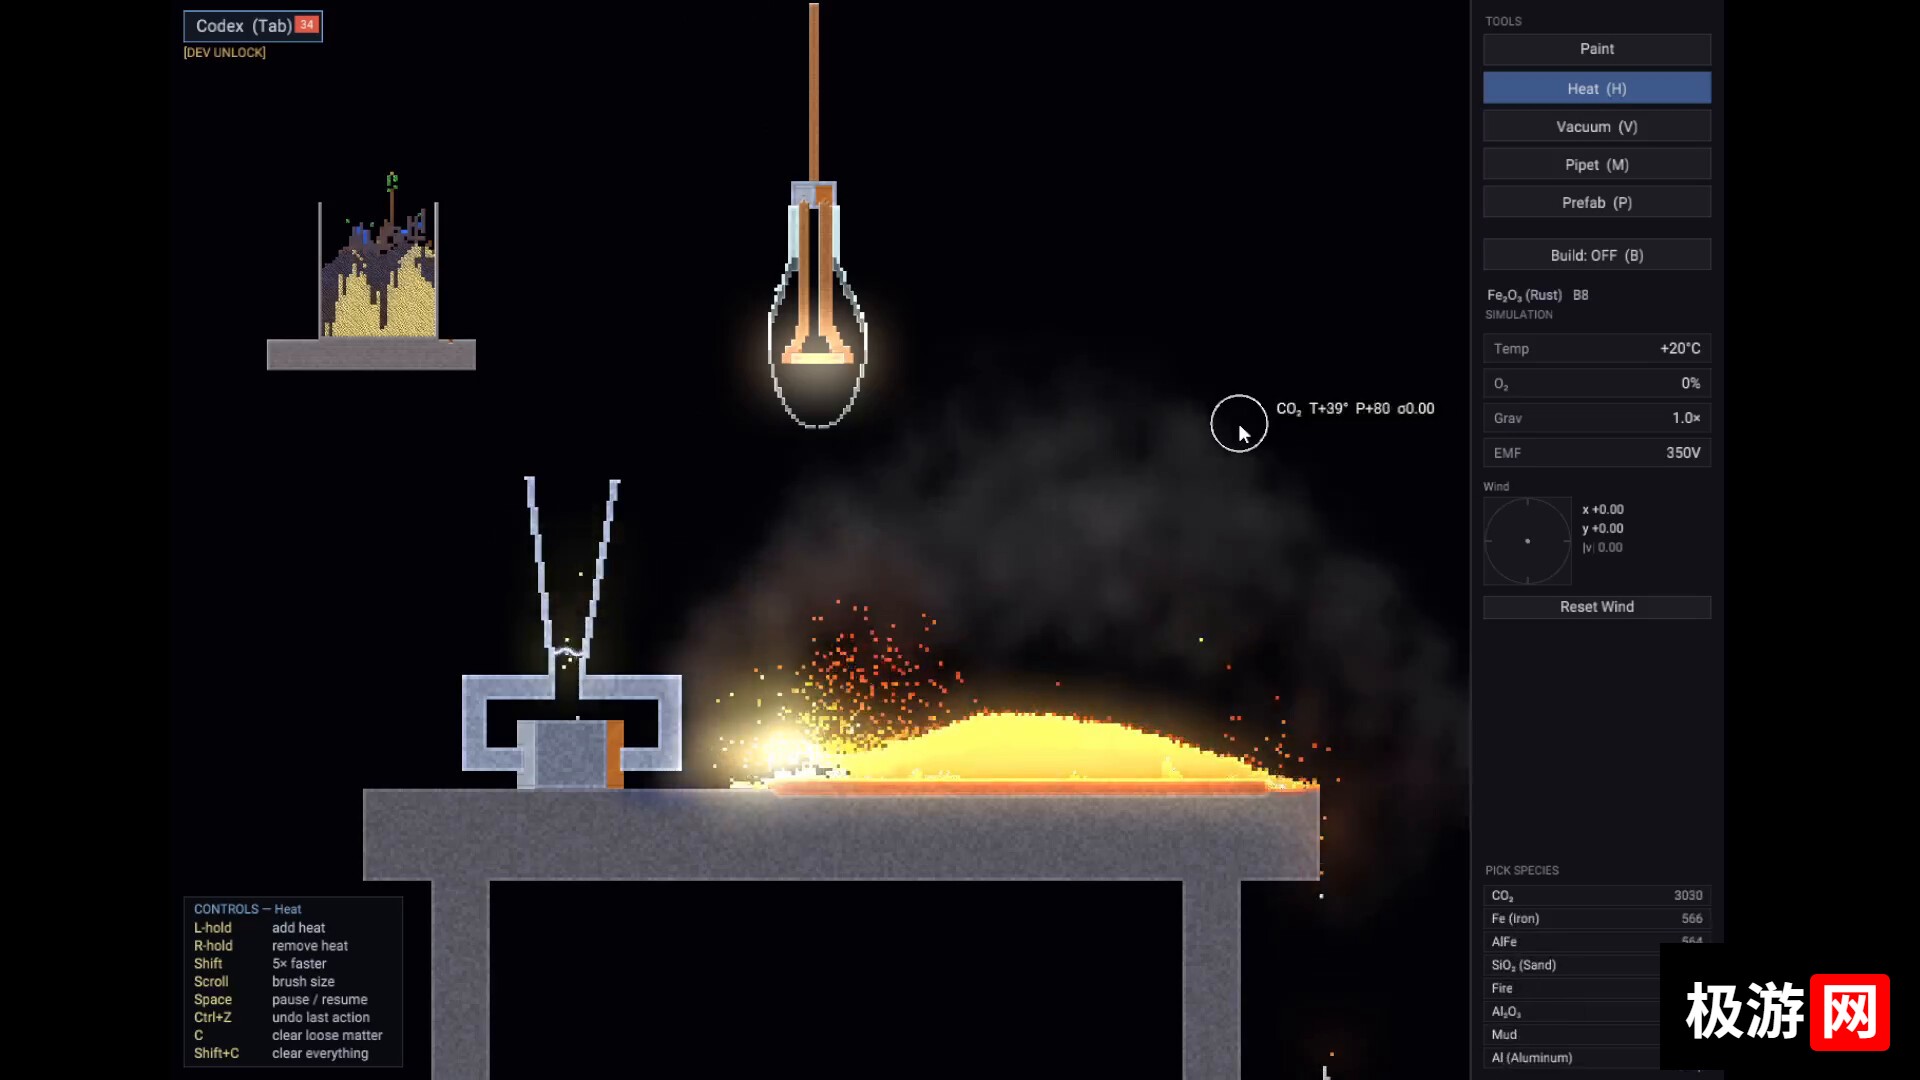Select the Heat (H) tool
Screen dimensions: 1920x1080
(1596, 88)
